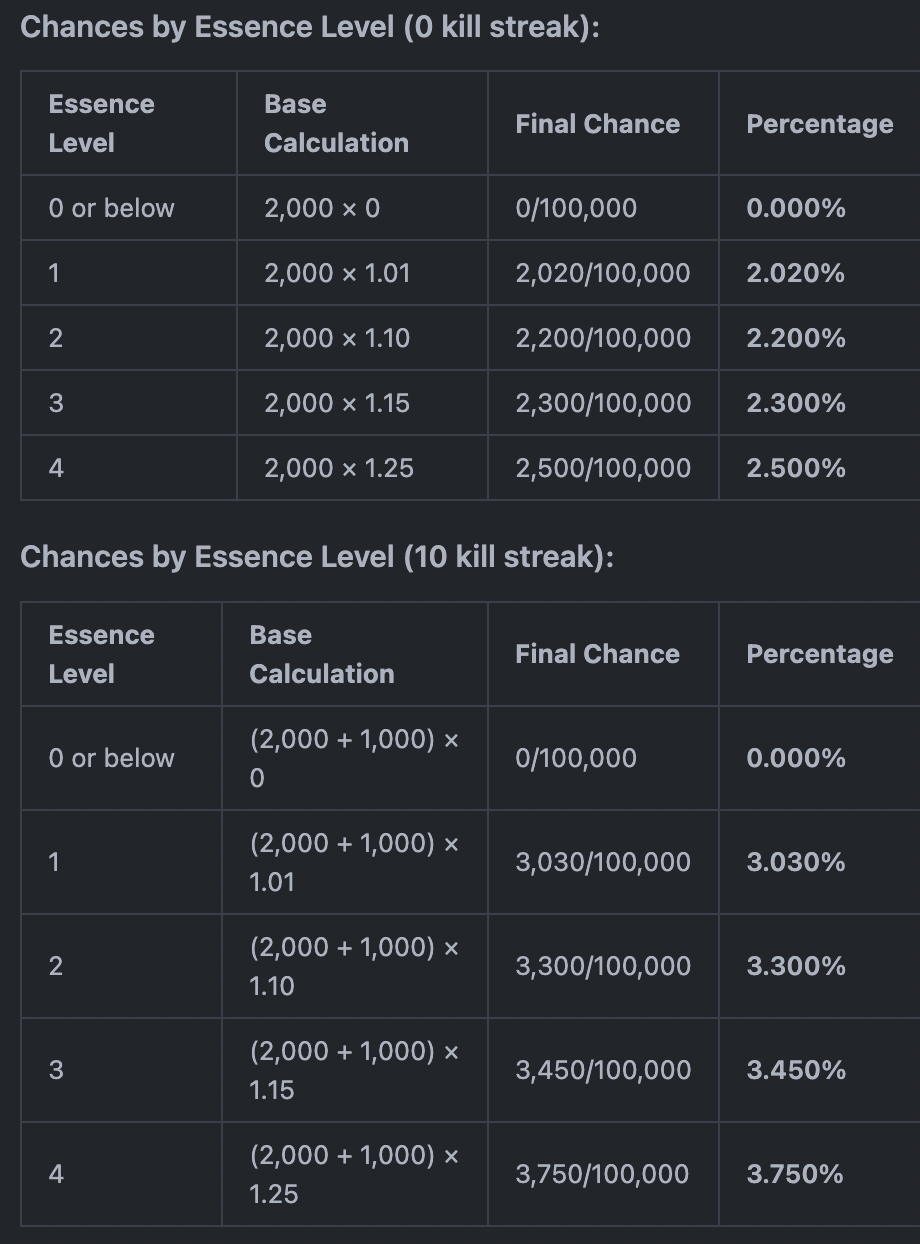
Task: Select the "(2,000 + 1,000) × 1.10" cell
Action: tap(353, 966)
